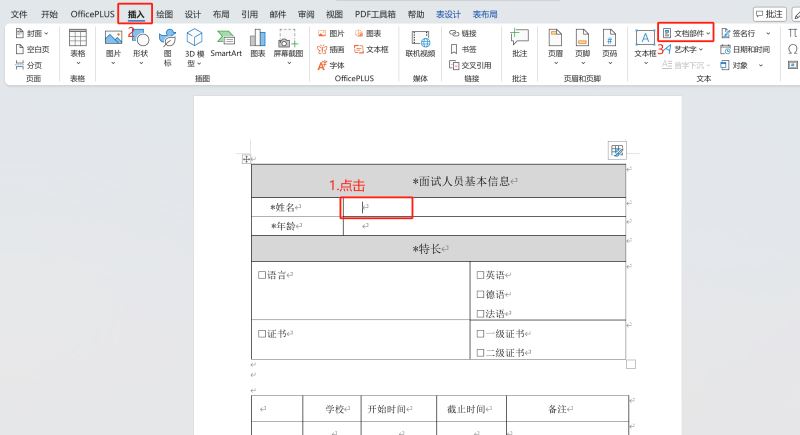
Task: Click the 学校 header cell
Action: point(332,408)
